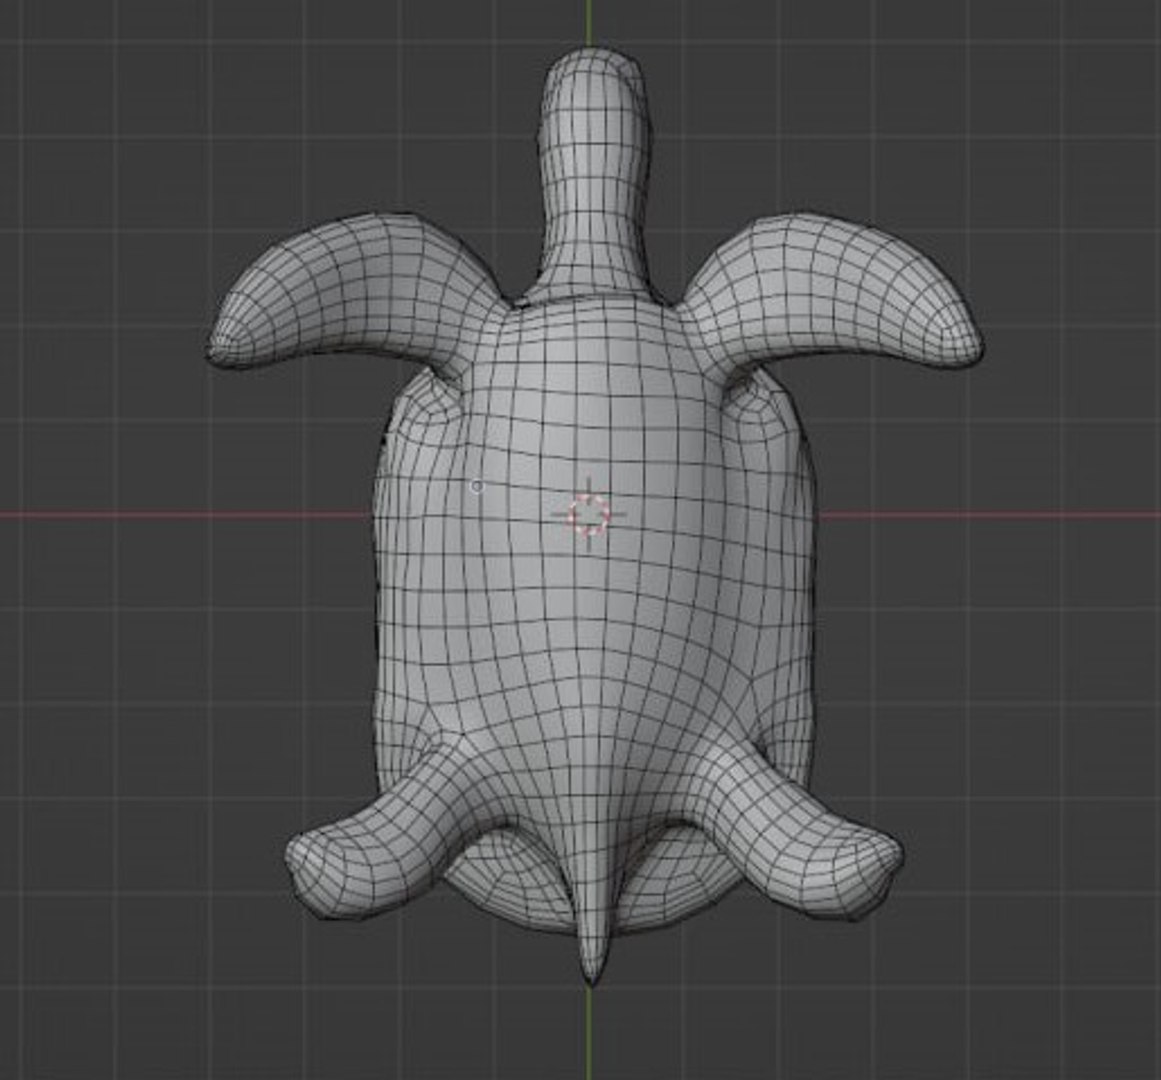This screenshot has width=1161, height=1080.
Task: Click the 3D cursor crosshair on the shell
Action: pyautogui.click(x=589, y=513)
